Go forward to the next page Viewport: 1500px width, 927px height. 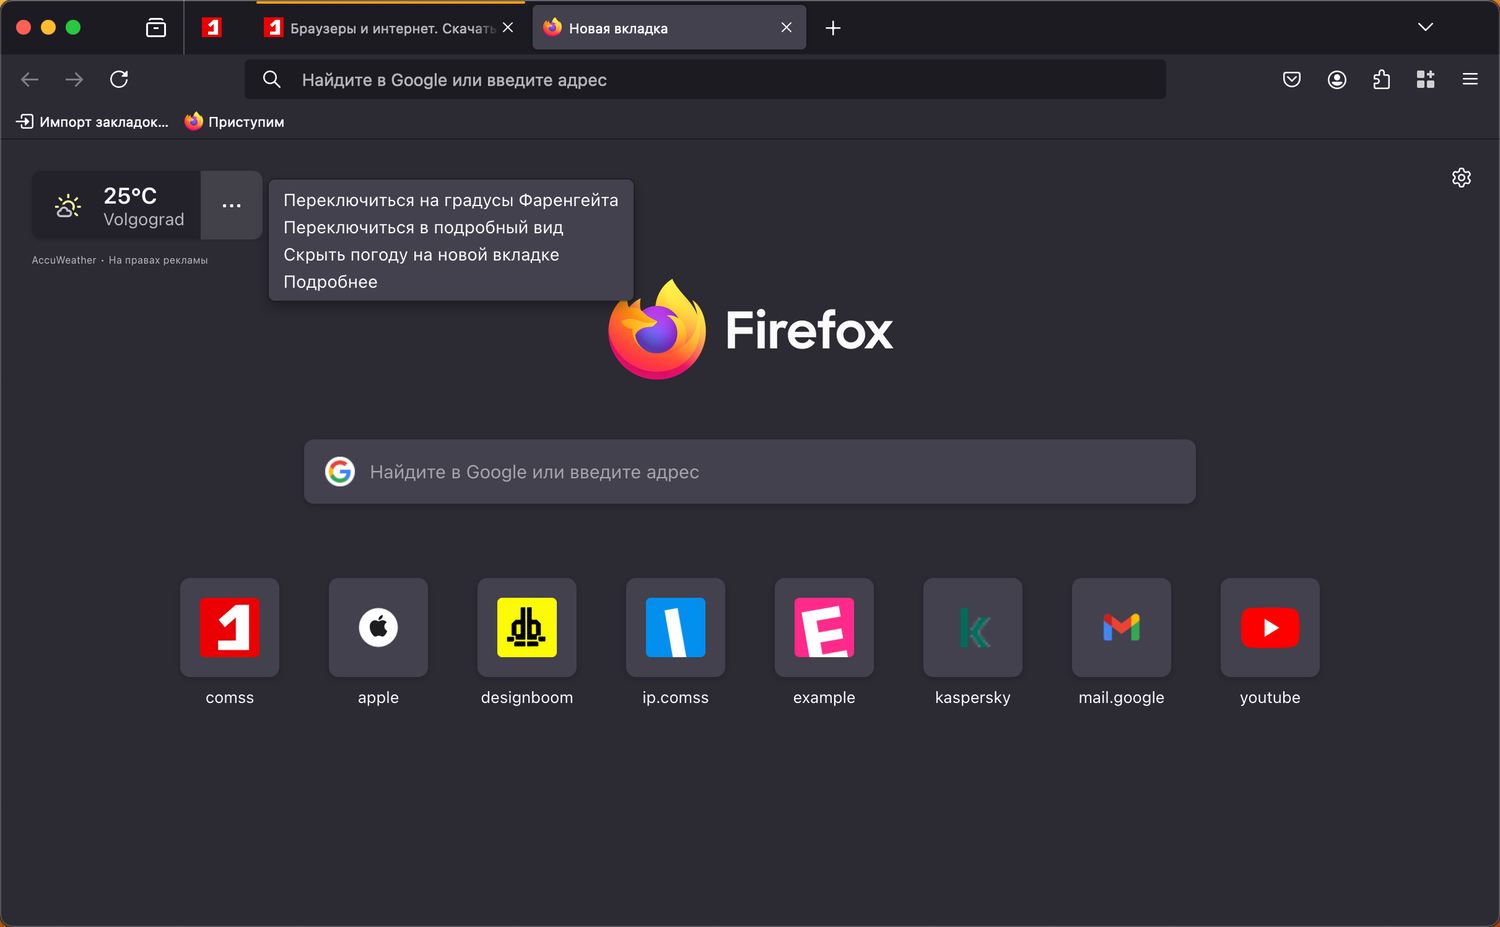tap(74, 79)
